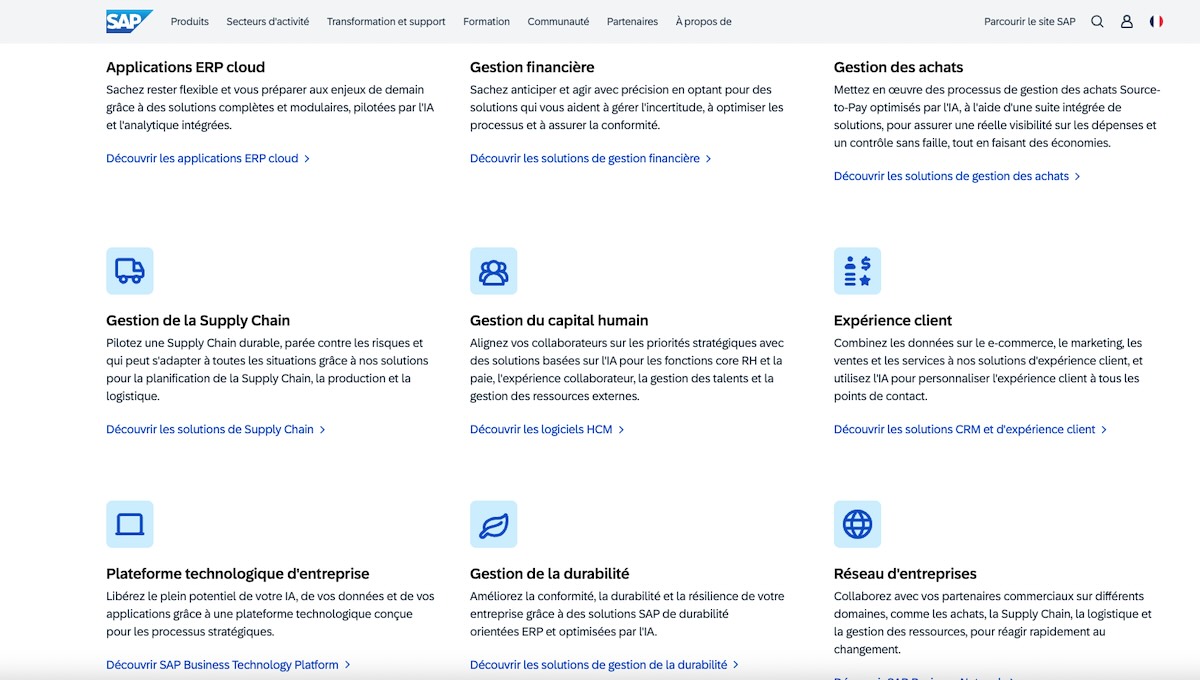Select the Communauté menu item

pyautogui.click(x=558, y=21)
